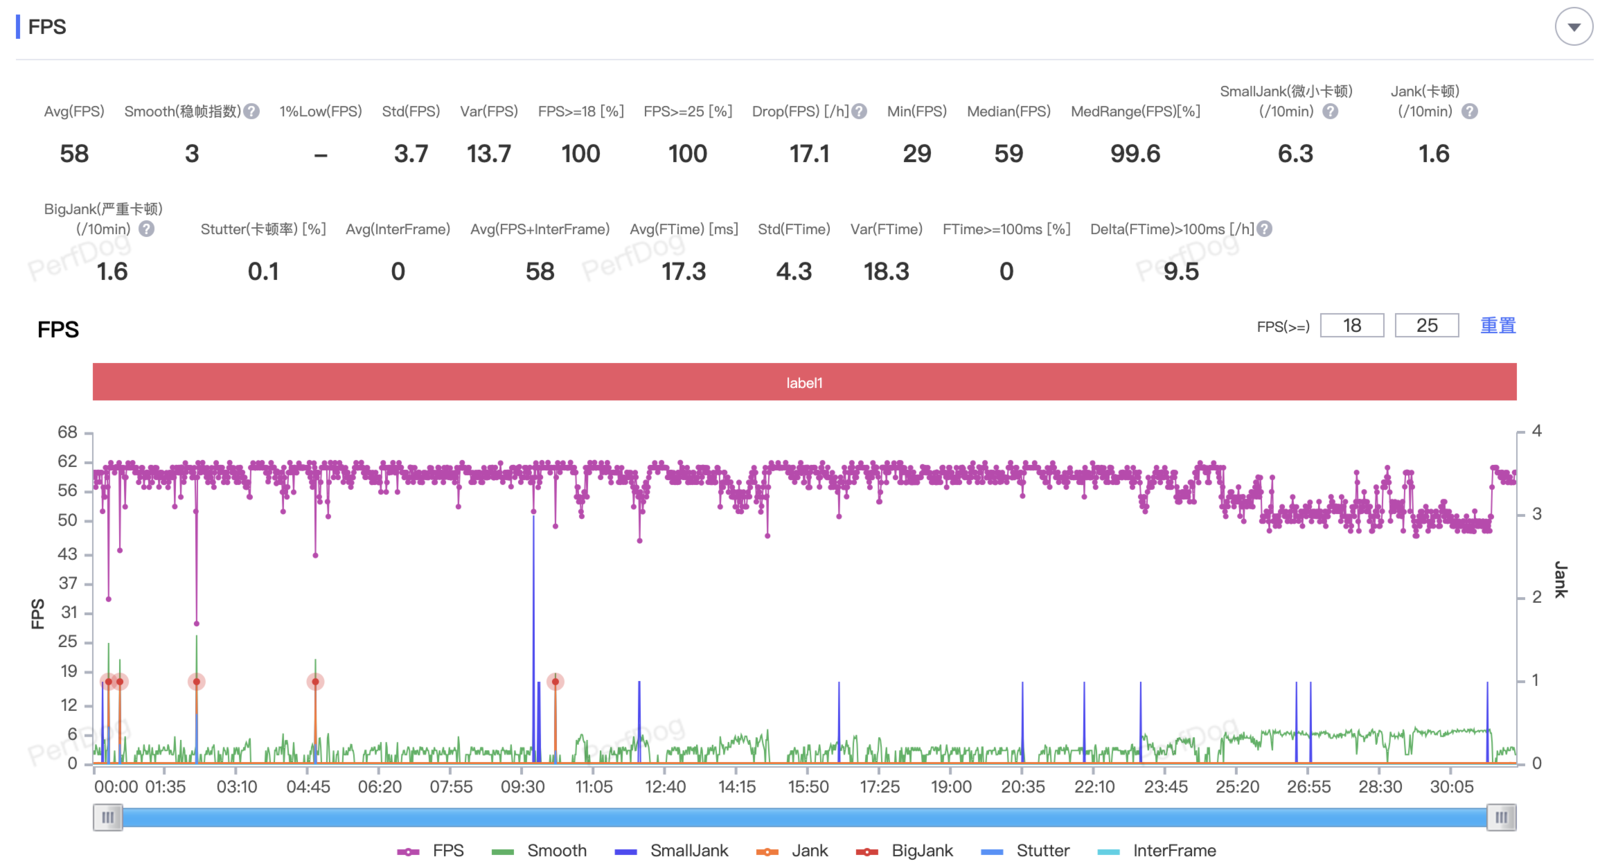Toggle the SmallJank legend entry
This screenshot has height=866, width=1600.
(671, 851)
